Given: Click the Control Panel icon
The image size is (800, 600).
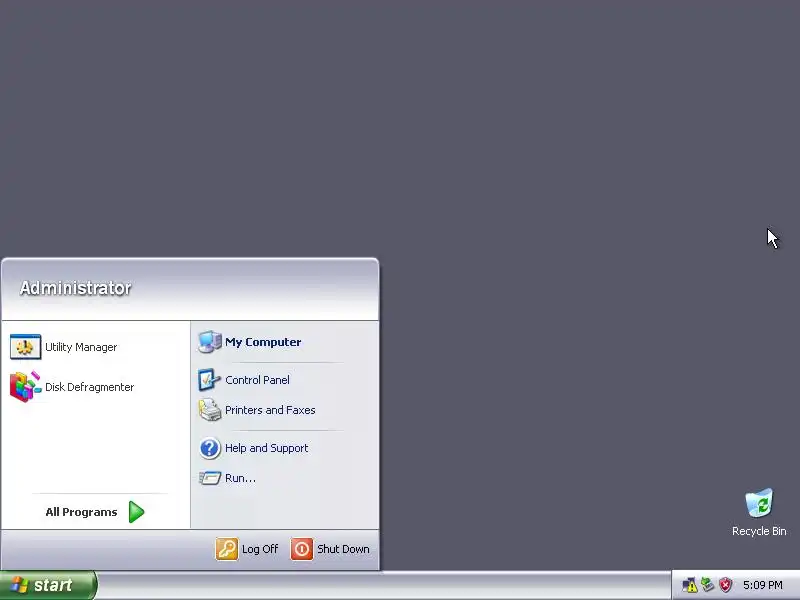Looking at the screenshot, I should (x=209, y=380).
